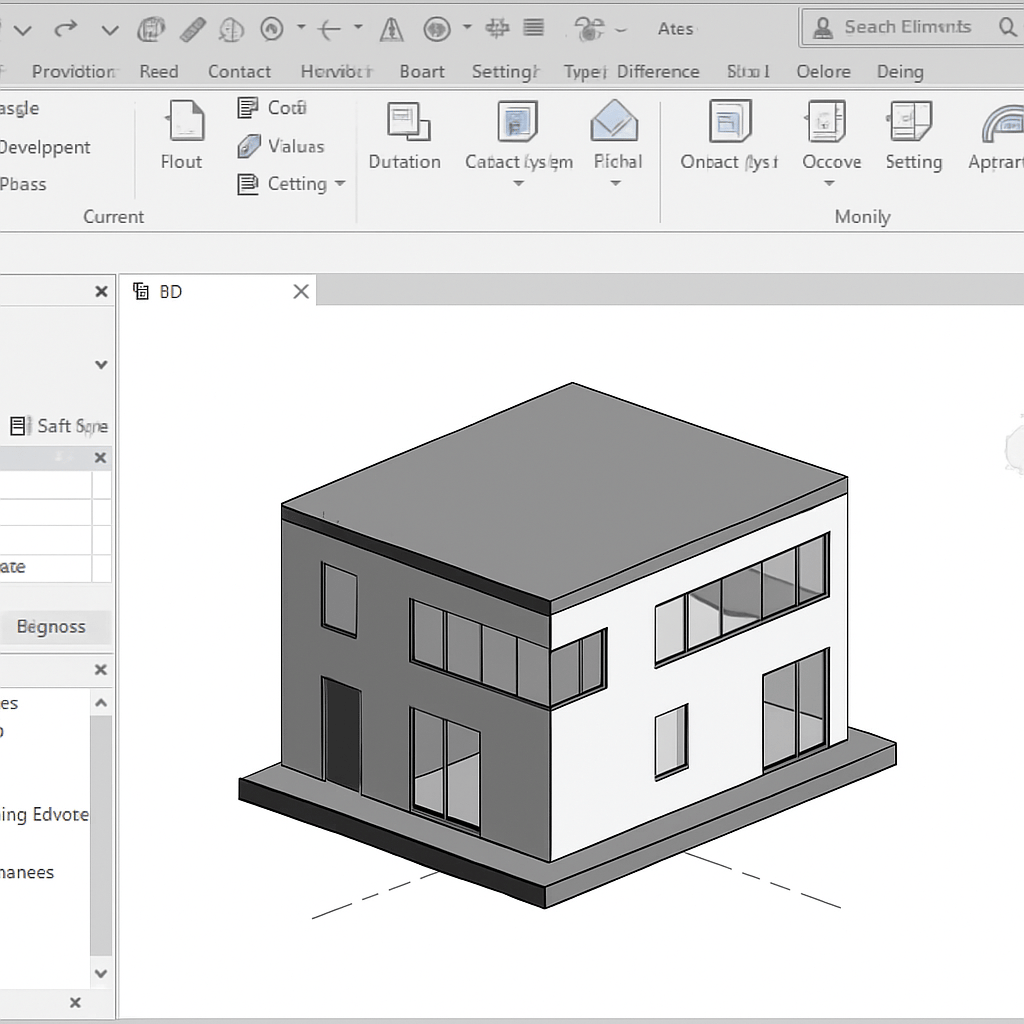Select the Setting tool in the Monily panel
The width and height of the screenshot is (1024, 1024).
[x=912, y=135]
